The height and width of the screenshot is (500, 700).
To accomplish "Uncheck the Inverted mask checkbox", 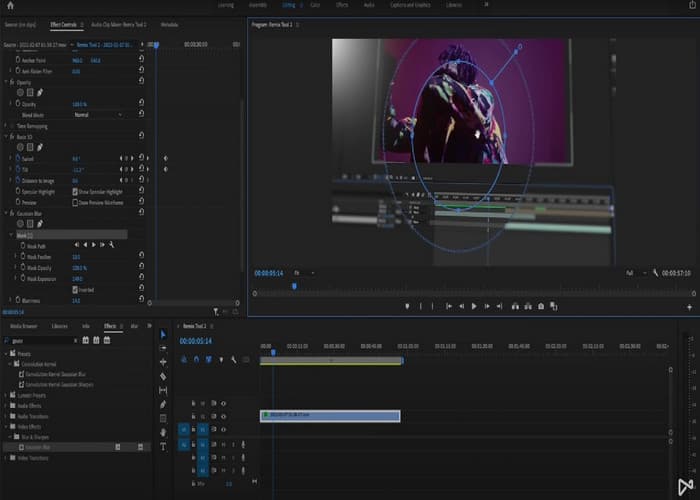I will coord(75,290).
